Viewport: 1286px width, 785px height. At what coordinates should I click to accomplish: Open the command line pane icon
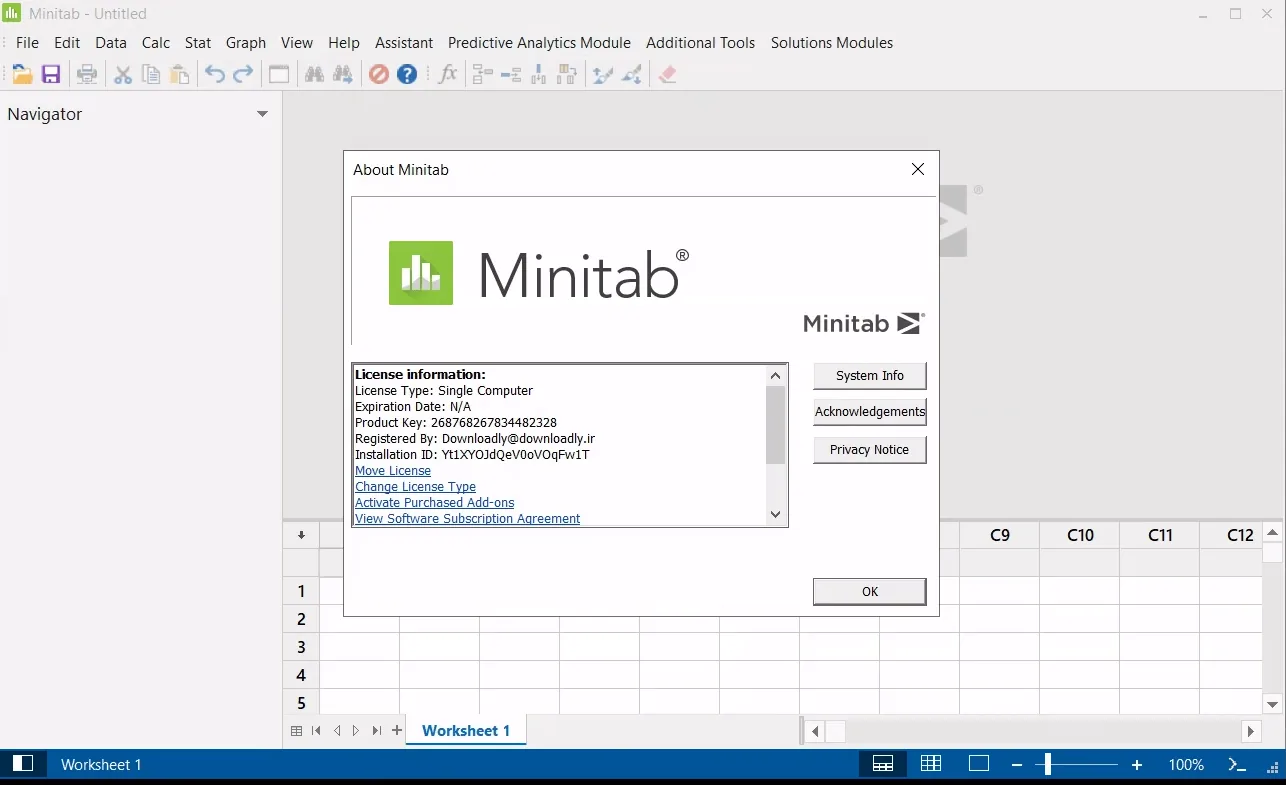tap(1237, 764)
